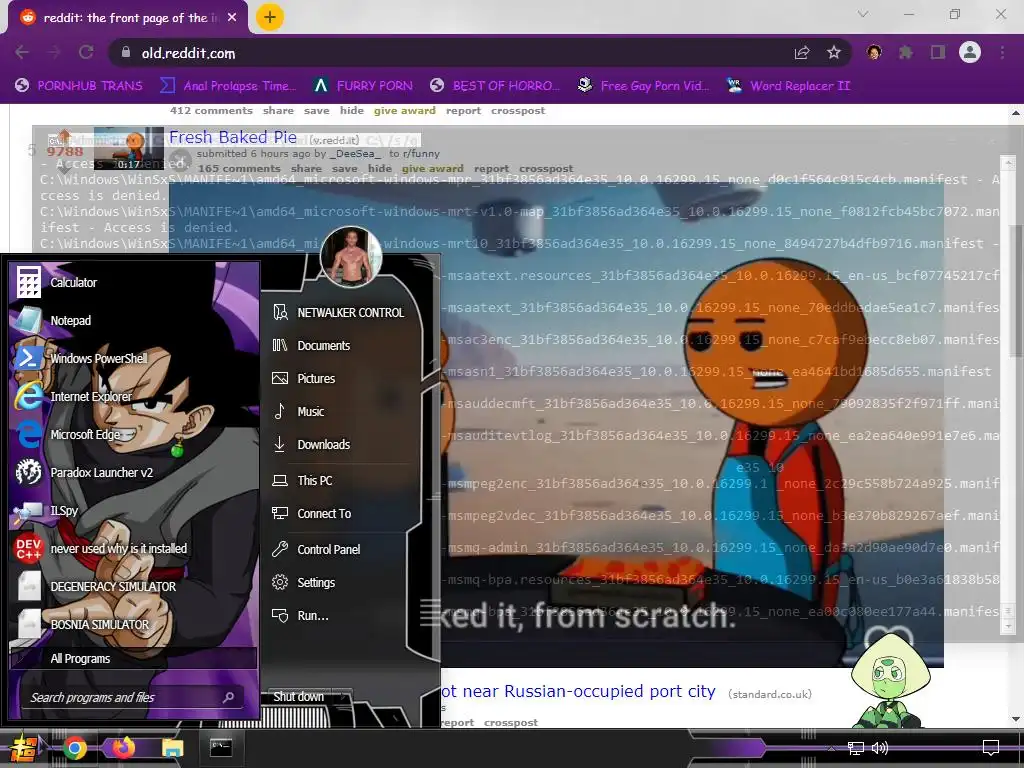Viewport: 1024px width, 768px height.
Task: Click the _DeeSea_ author link
Action: (356, 153)
